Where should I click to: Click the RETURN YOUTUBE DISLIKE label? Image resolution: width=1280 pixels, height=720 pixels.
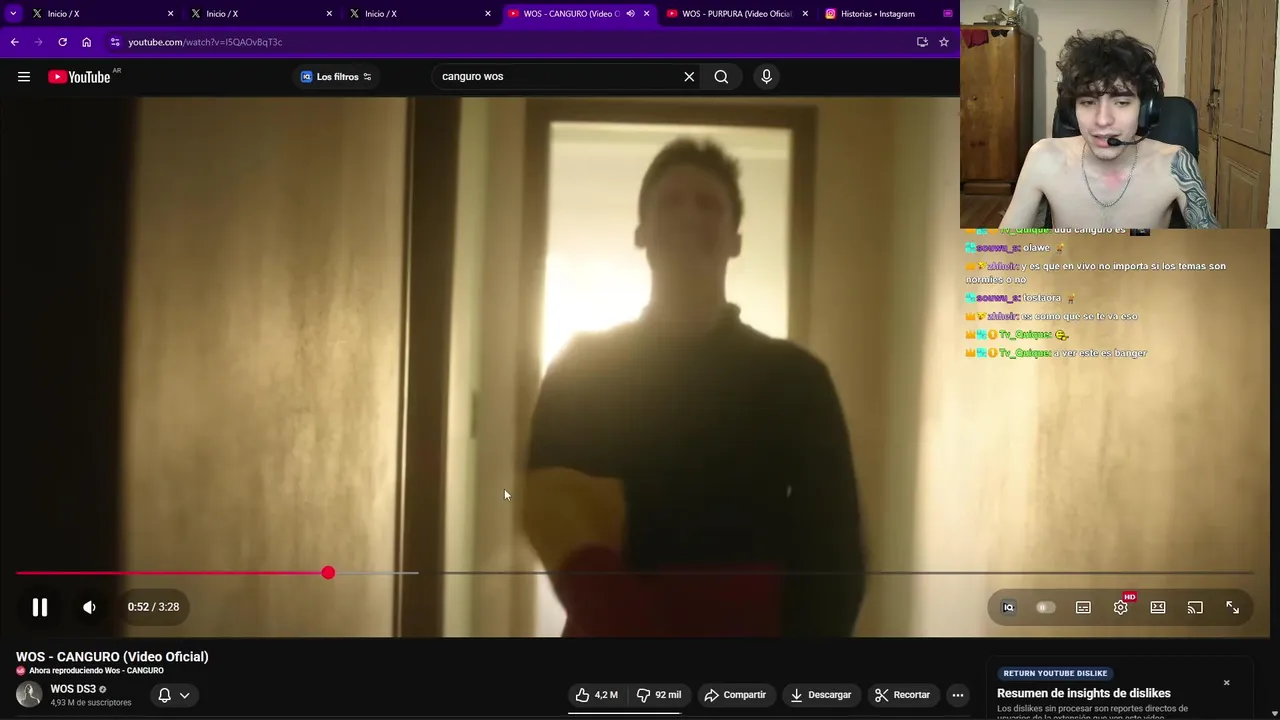(x=1055, y=674)
